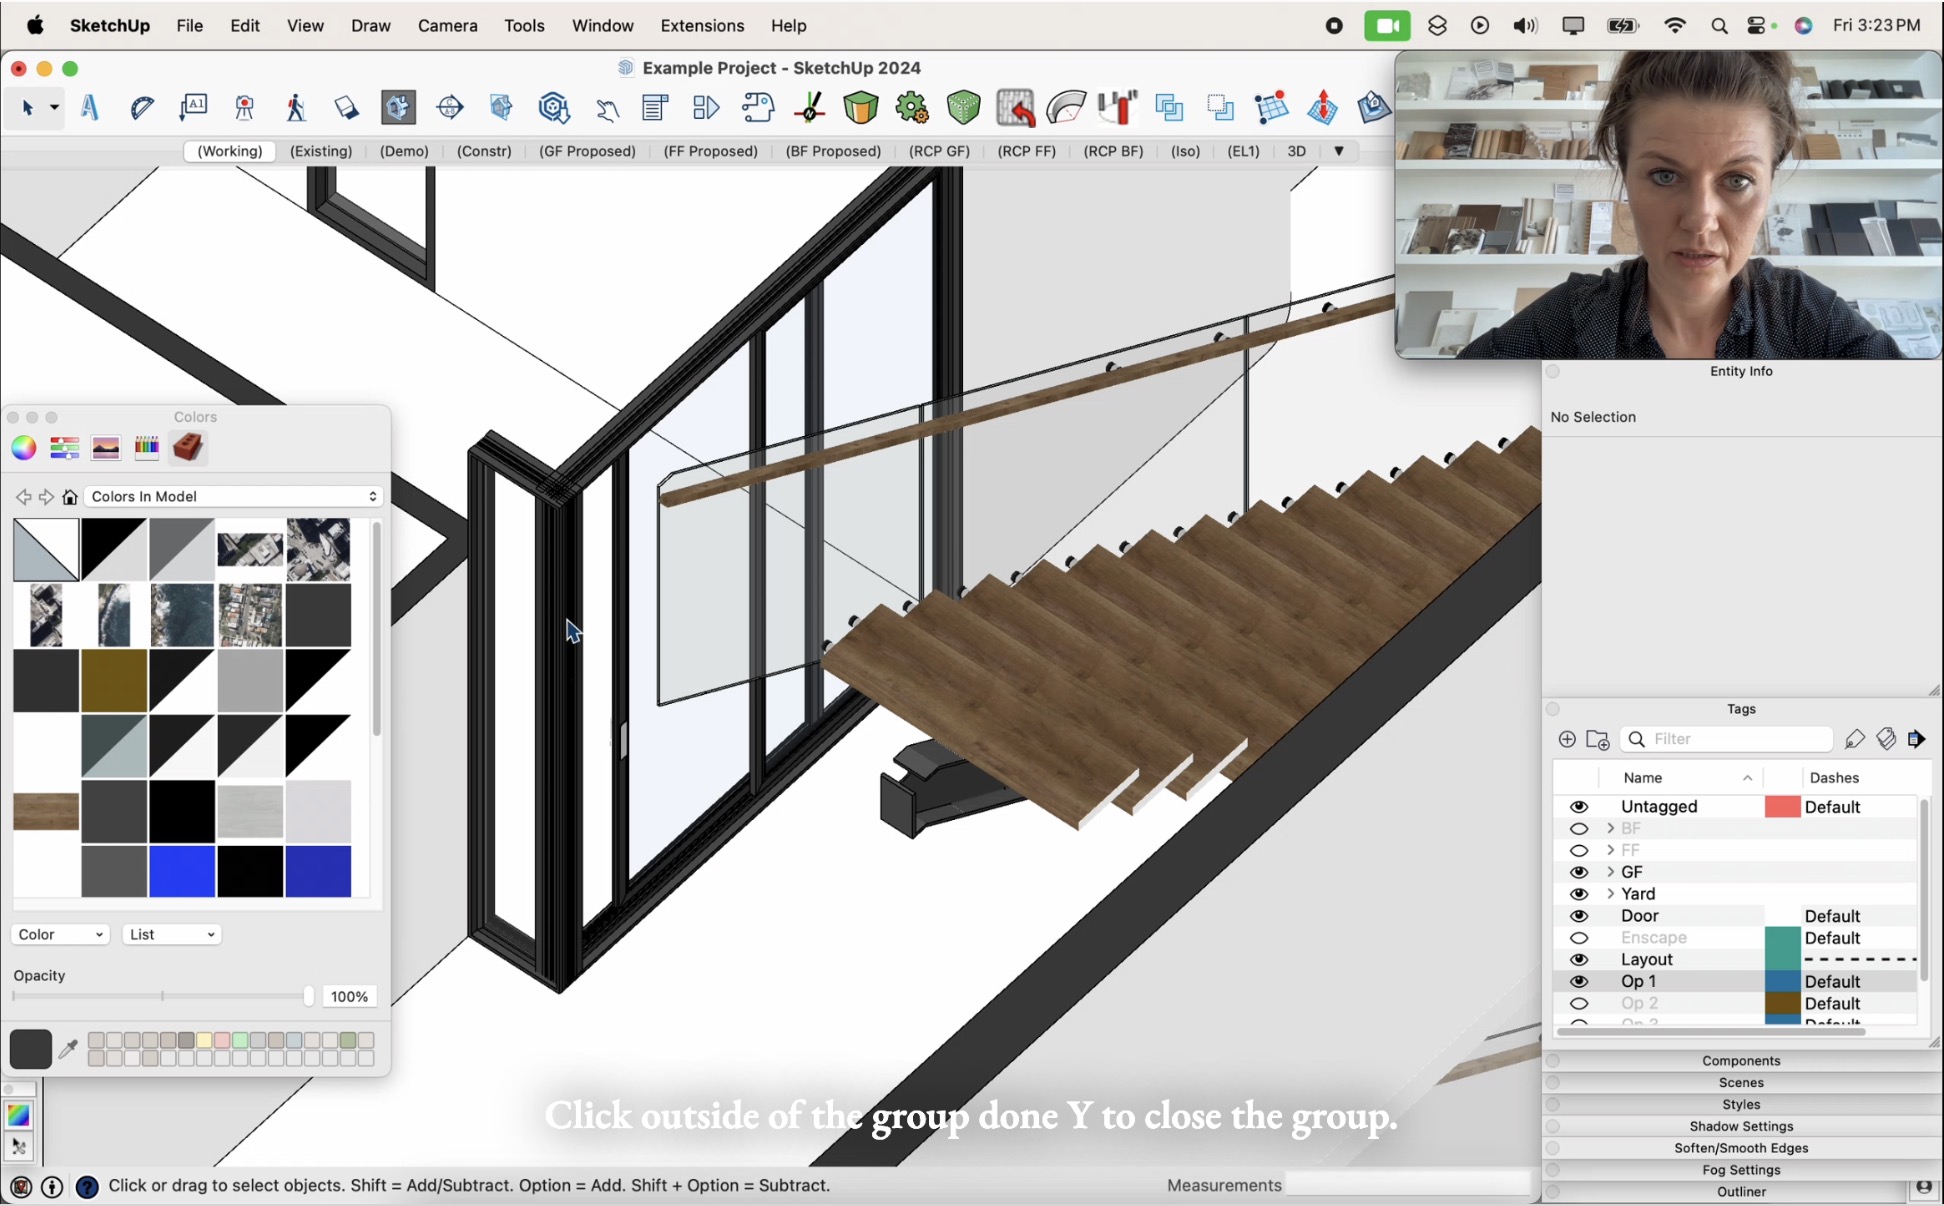The image size is (1944, 1206).
Task: Click the Undo arrow icon in toolbar
Action: pyautogui.click(x=1017, y=108)
